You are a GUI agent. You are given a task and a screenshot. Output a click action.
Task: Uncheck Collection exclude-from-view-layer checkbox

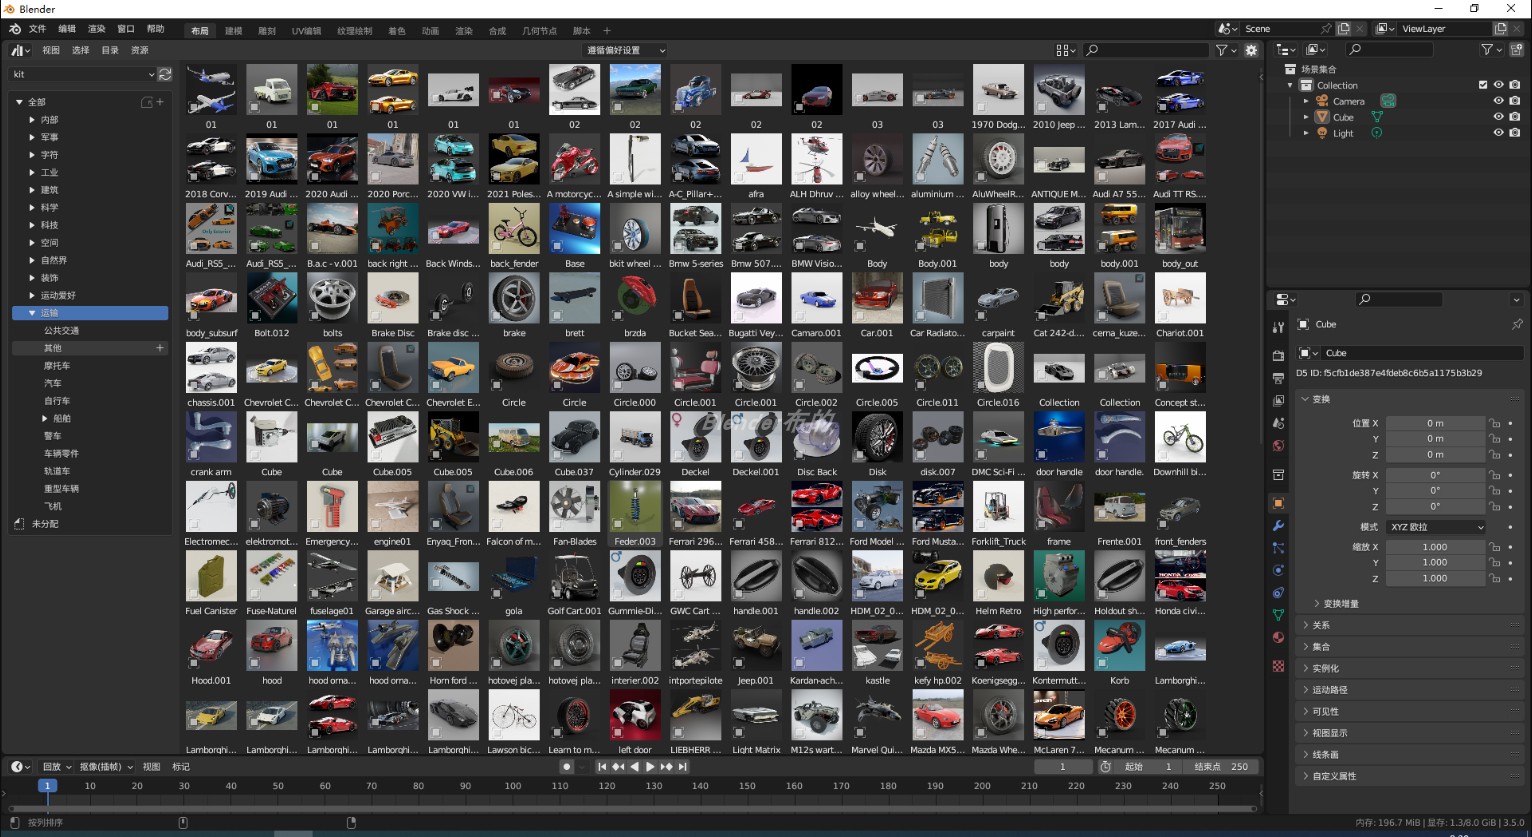click(1483, 85)
